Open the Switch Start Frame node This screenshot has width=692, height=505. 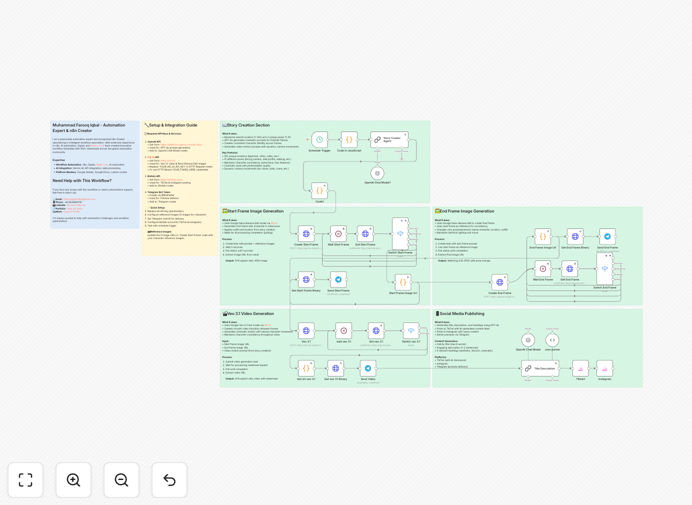point(400,234)
